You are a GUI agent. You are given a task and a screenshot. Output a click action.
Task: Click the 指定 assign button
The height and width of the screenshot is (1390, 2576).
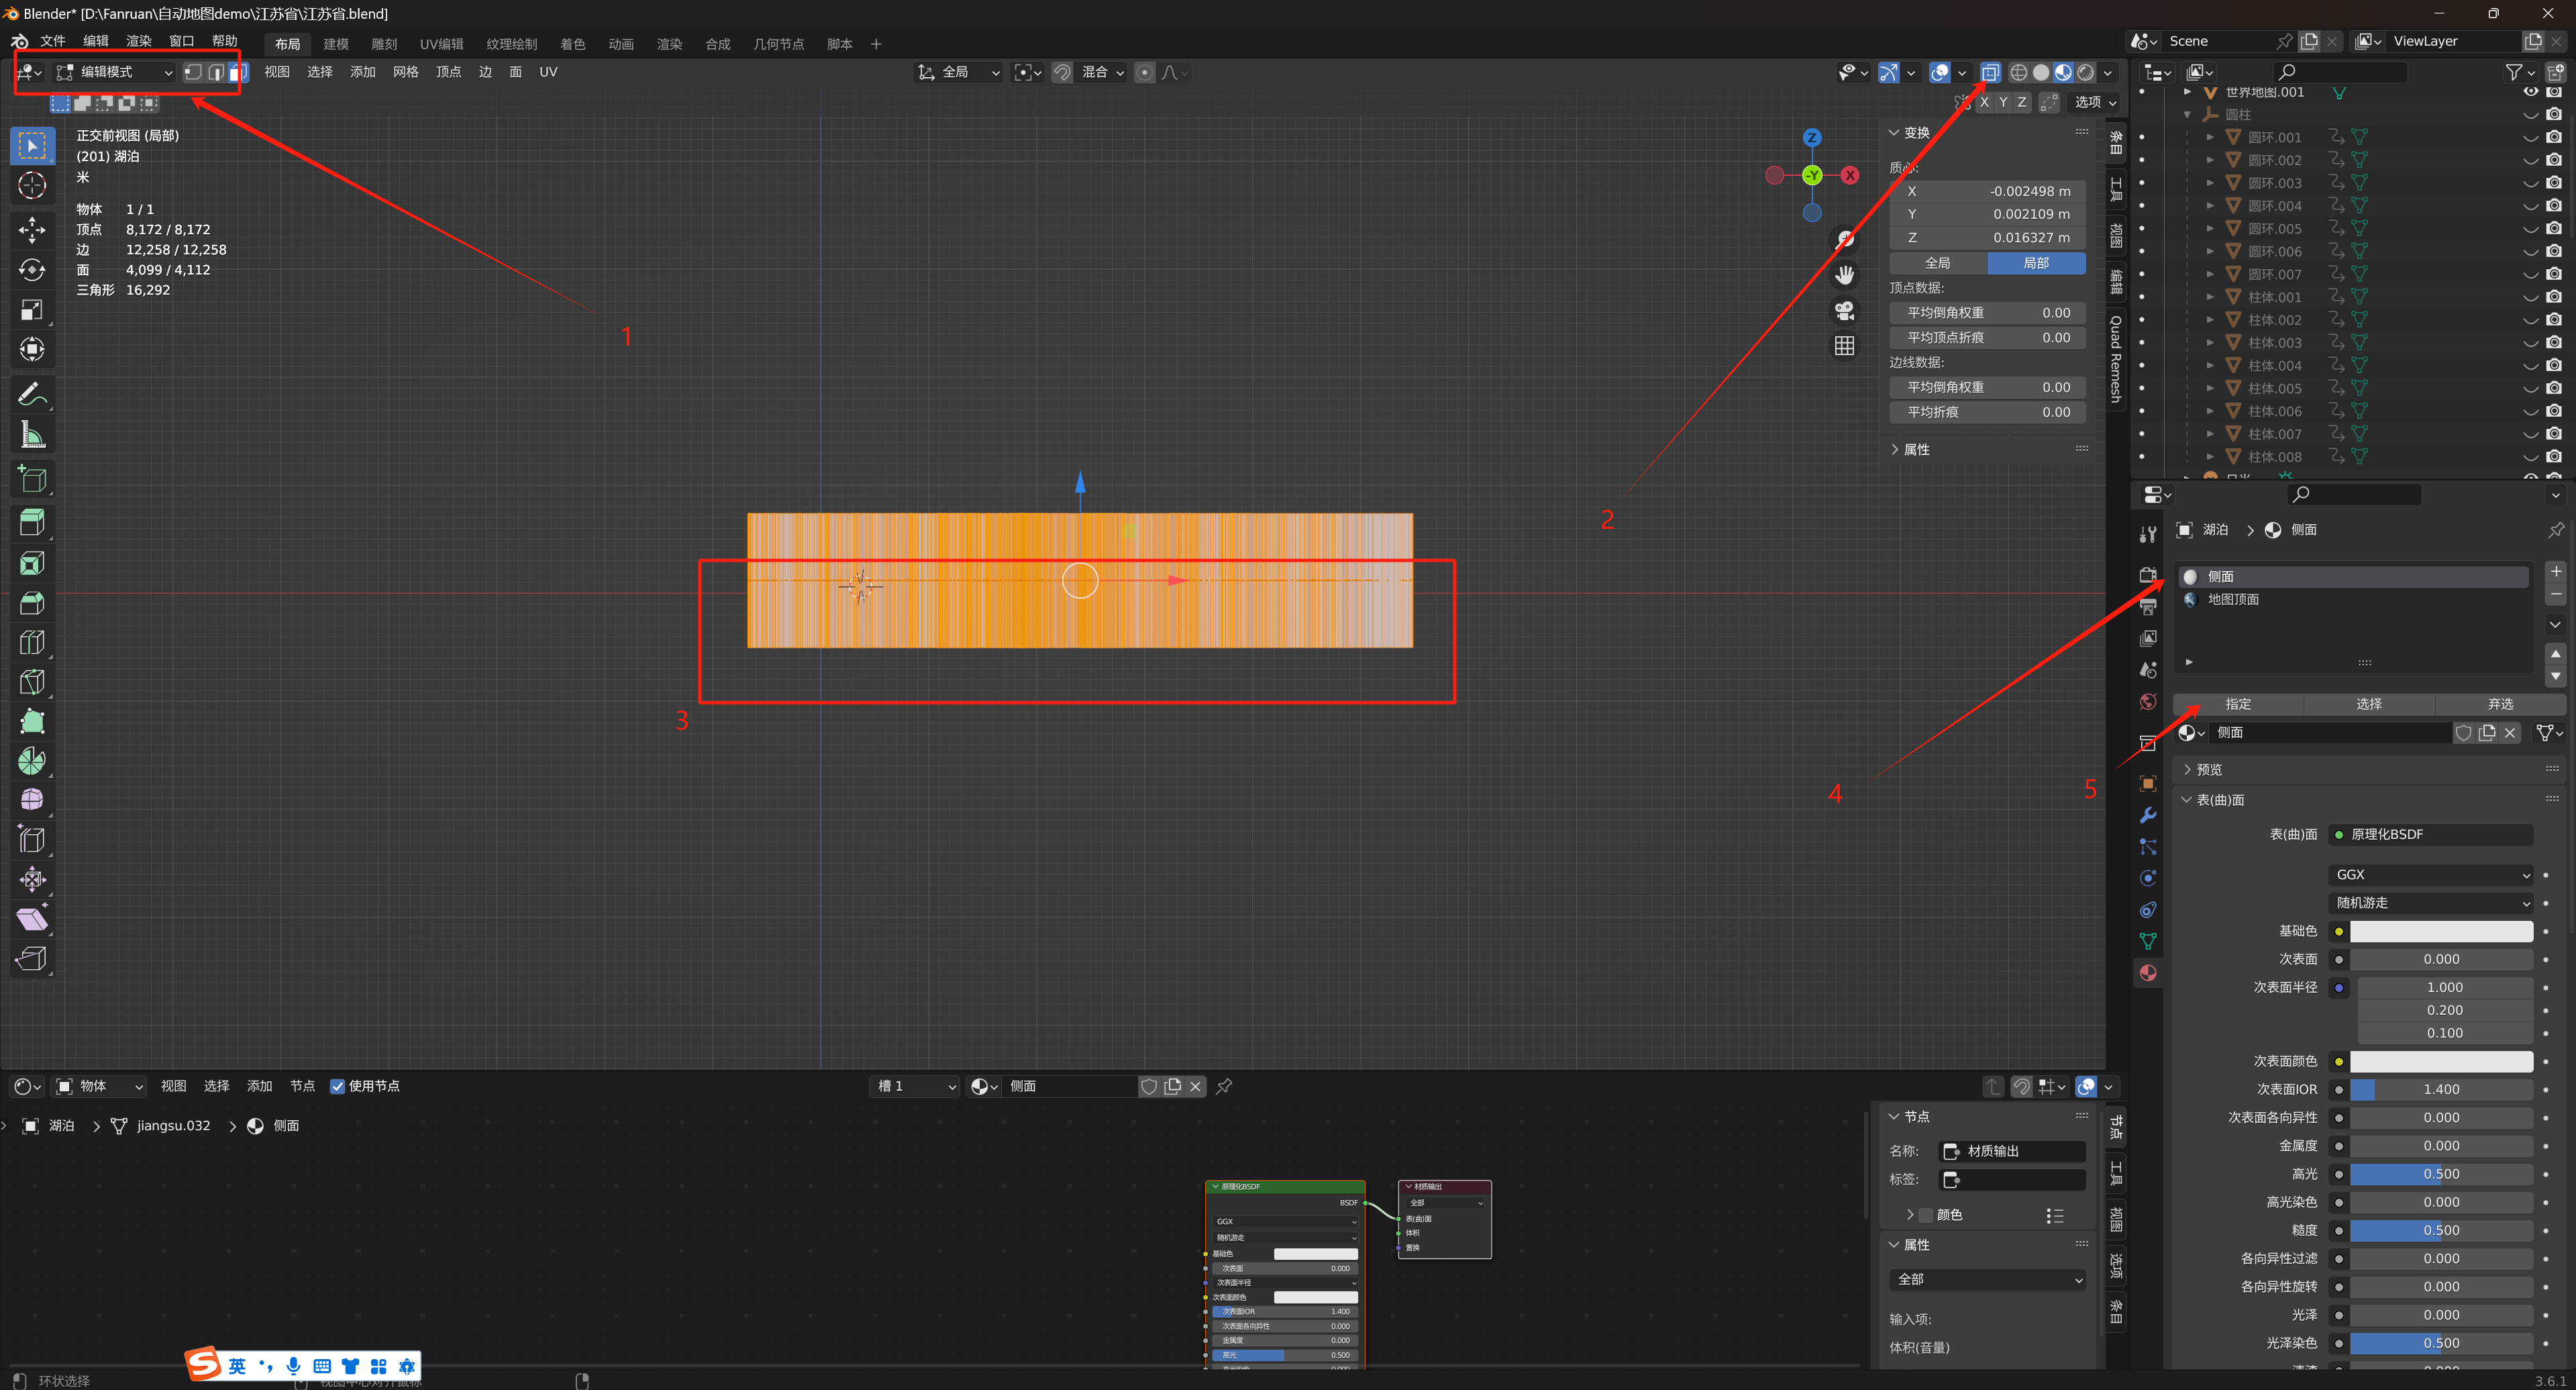(2238, 704)
